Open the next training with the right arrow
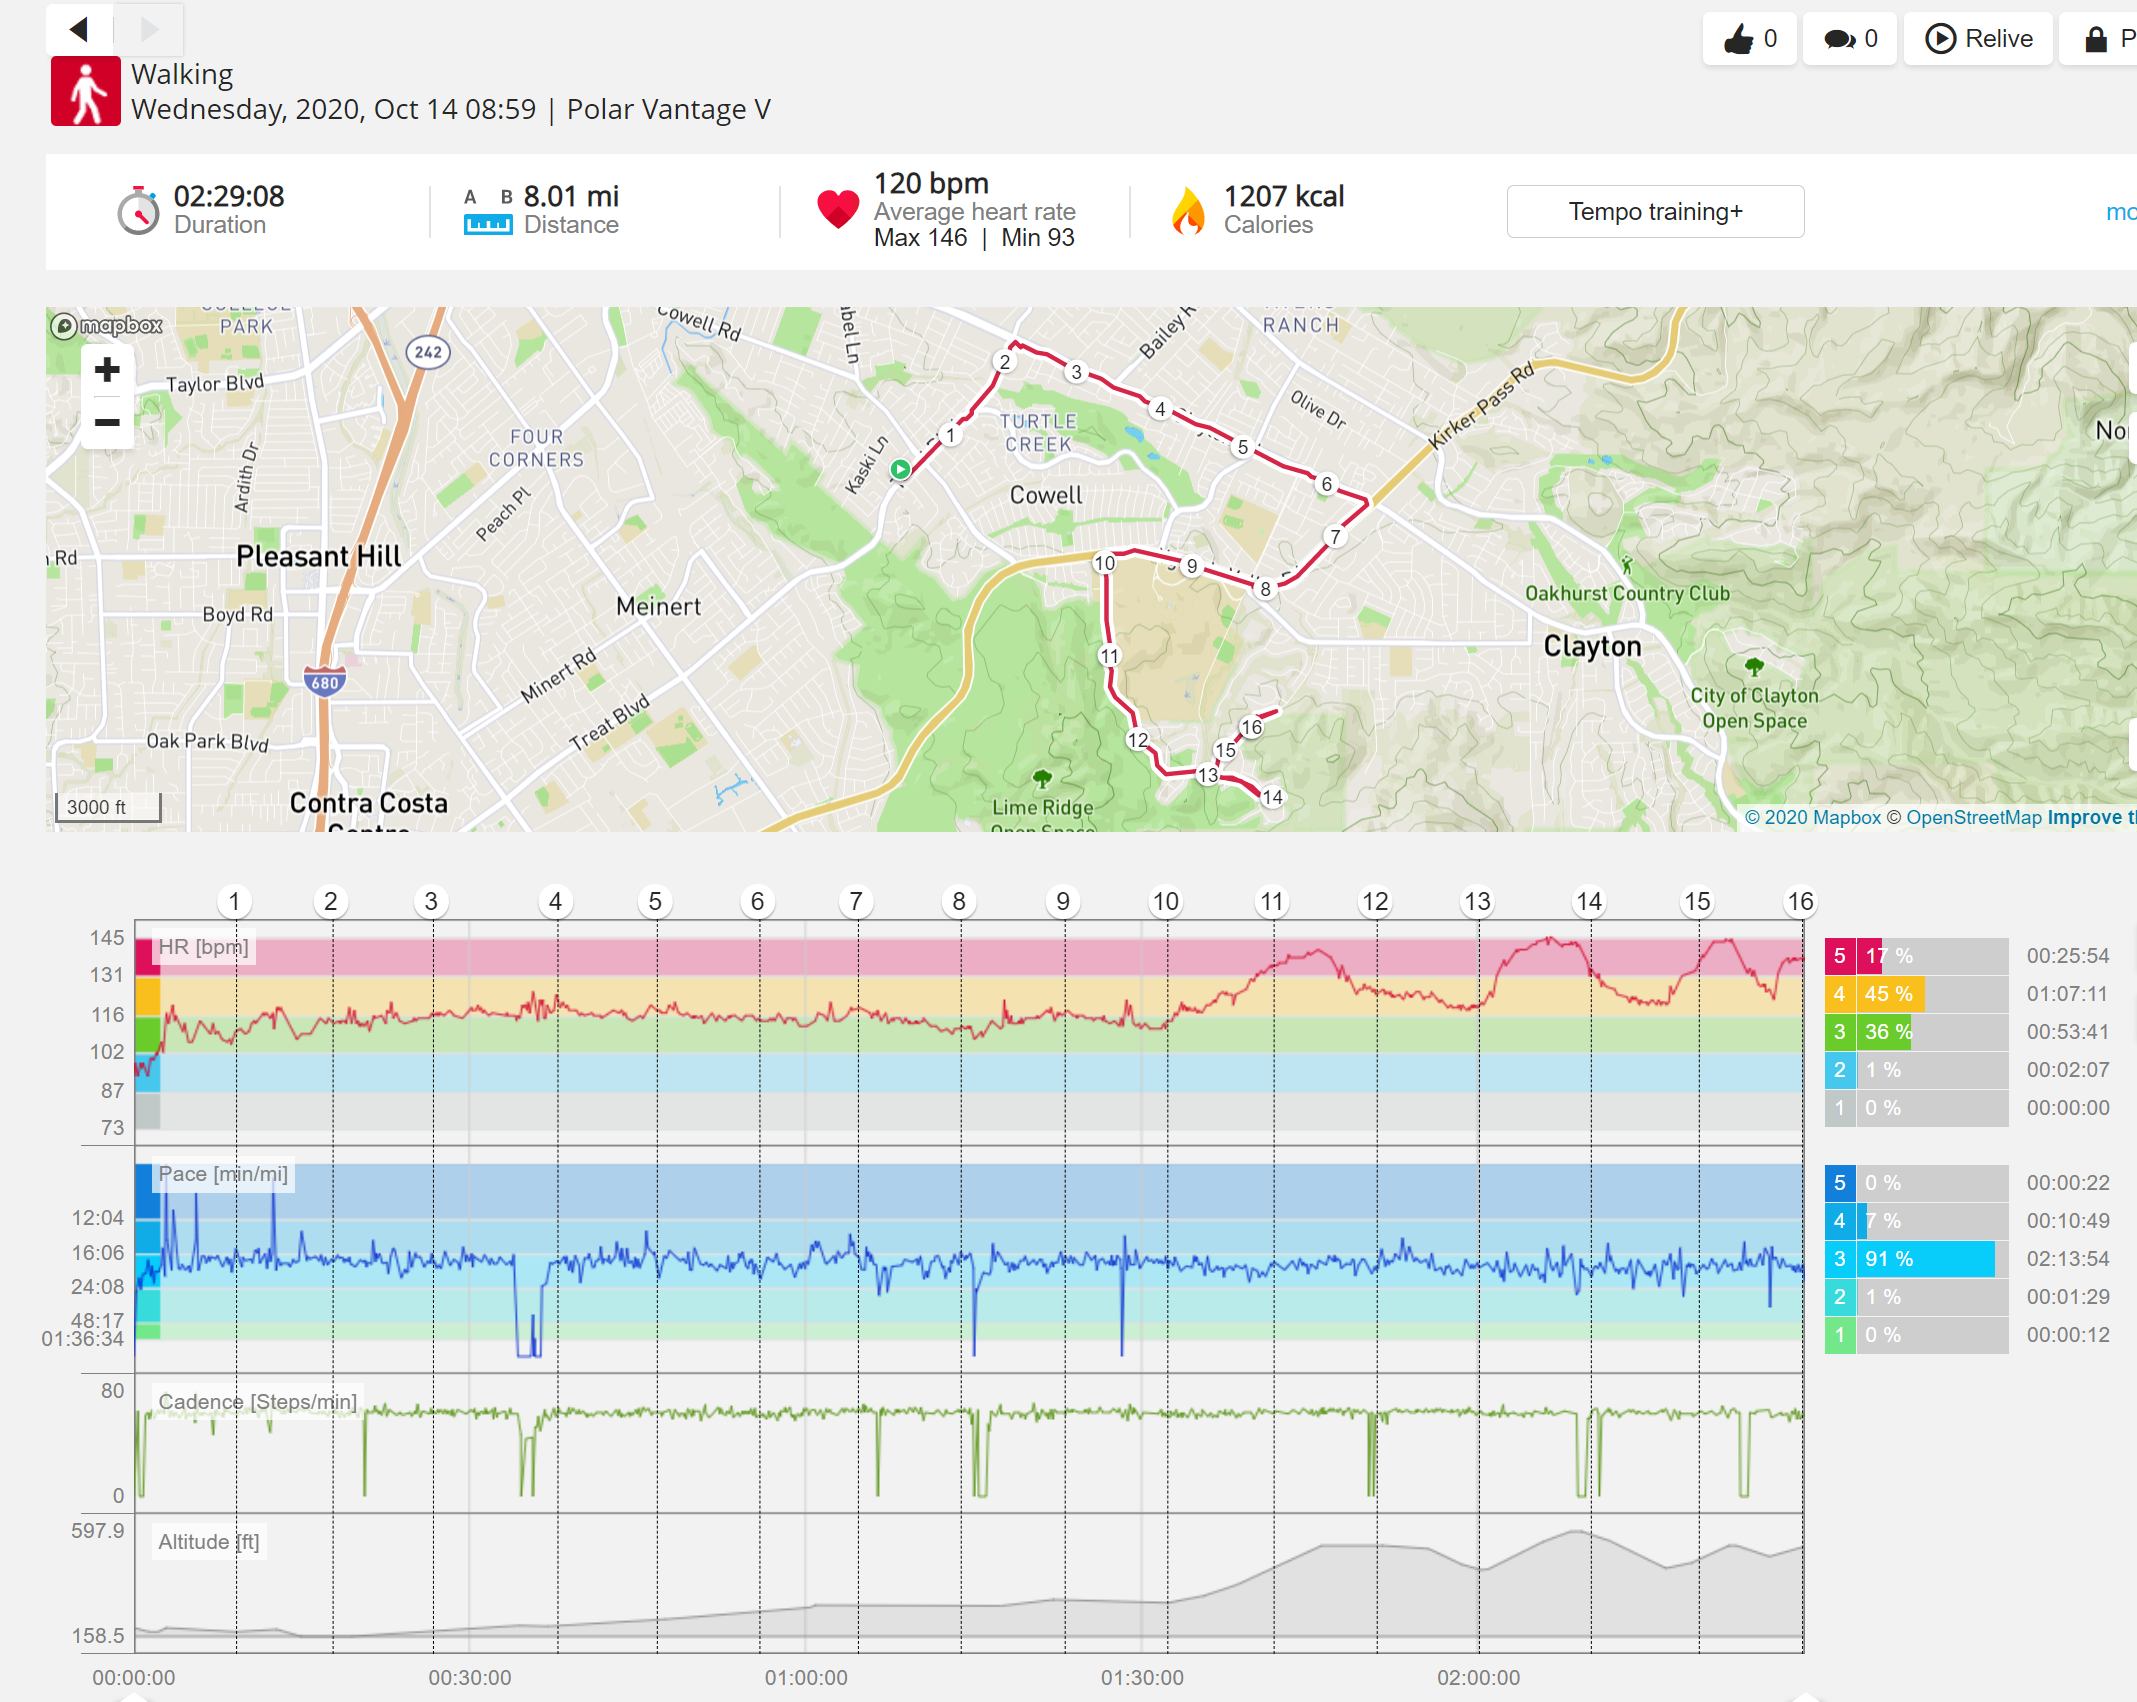The height and width of the screenshot is (1702, 2137). (x=149, y=29)
